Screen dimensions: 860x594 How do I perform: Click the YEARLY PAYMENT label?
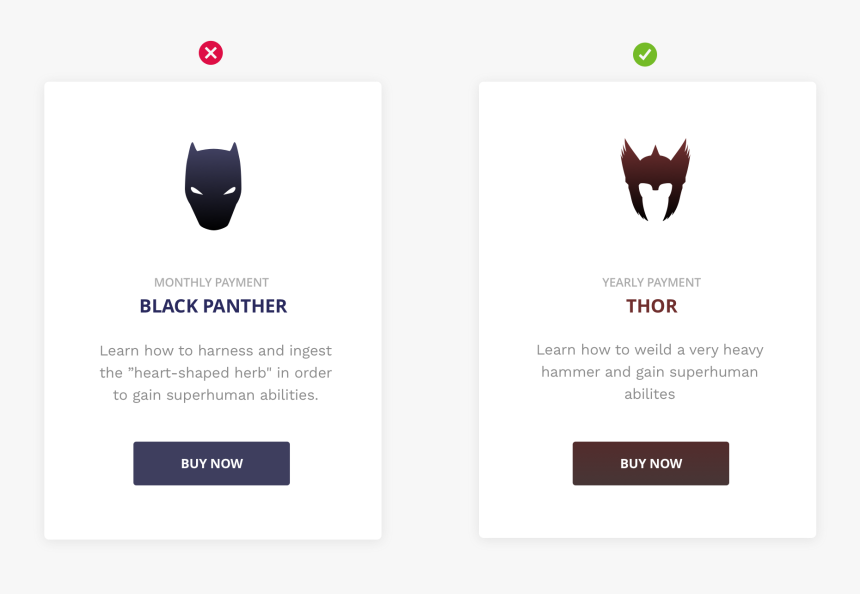(651, 282)
